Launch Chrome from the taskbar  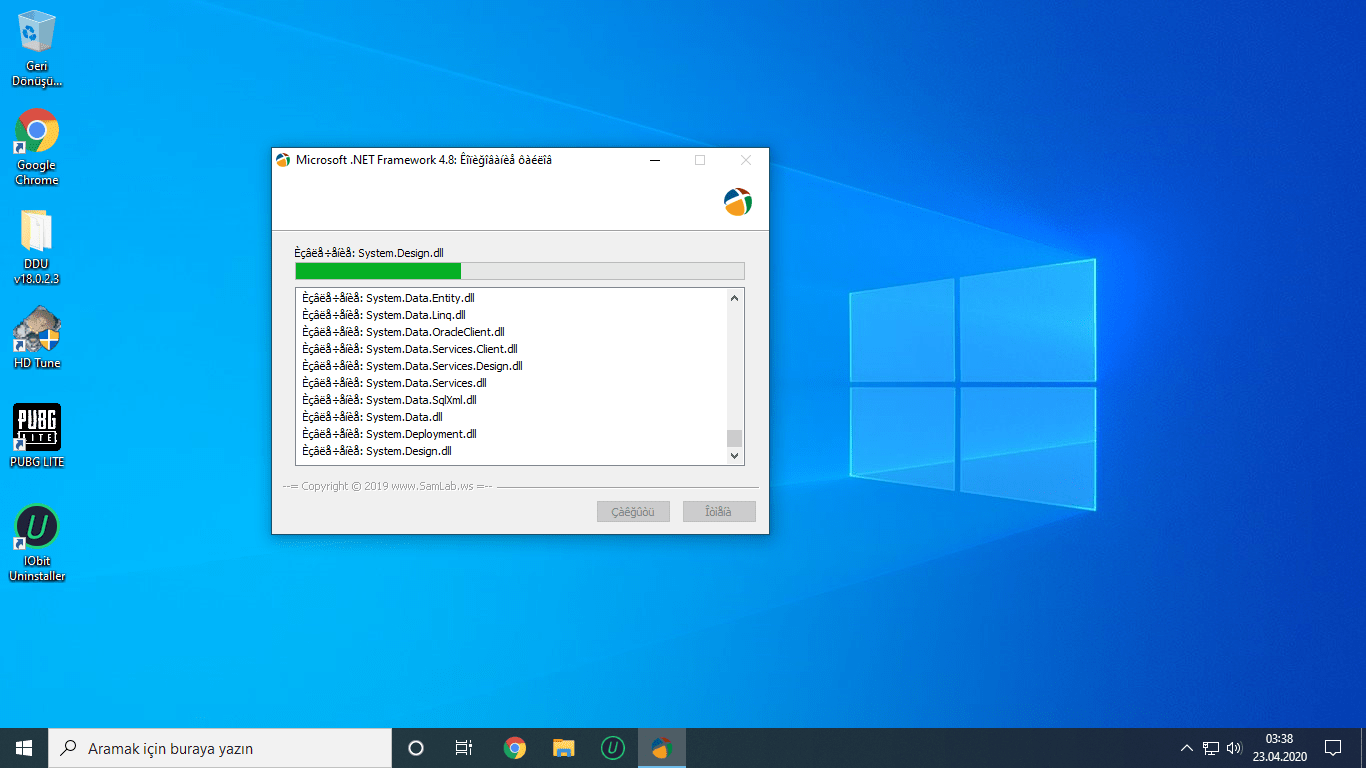click(x=515, y=748)
